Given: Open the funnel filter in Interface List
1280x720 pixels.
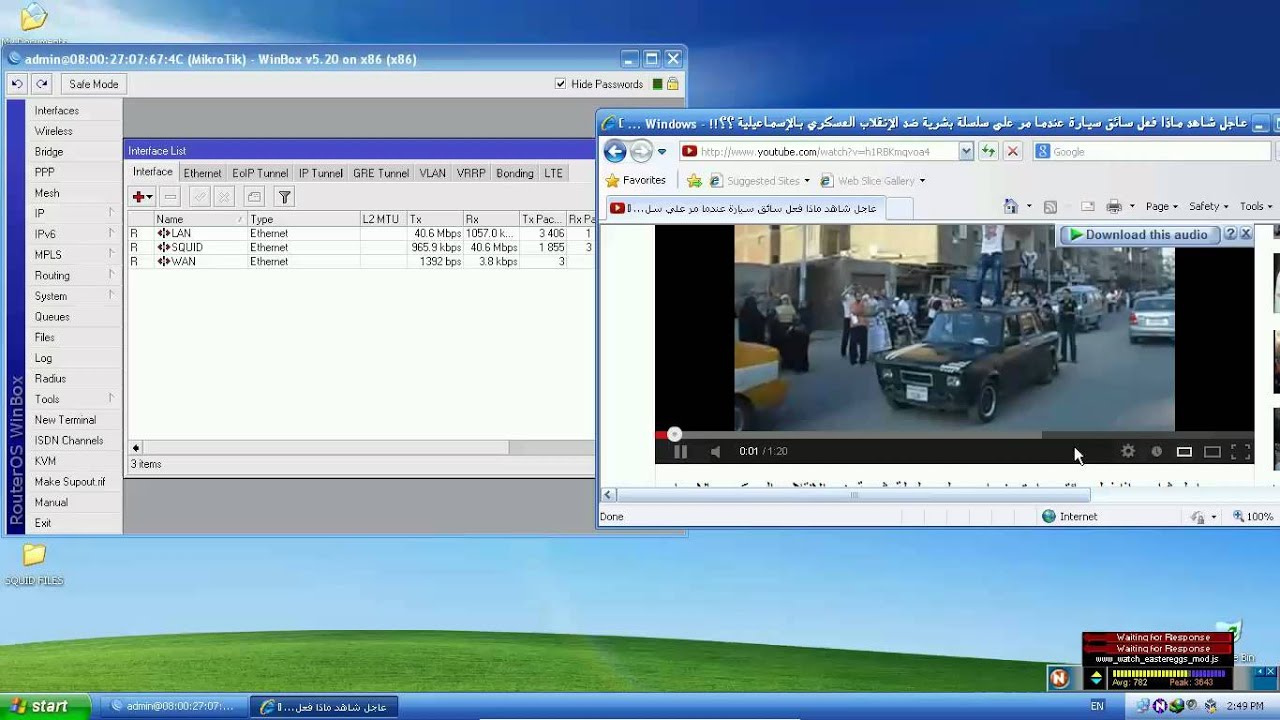Looking at the screenshot, I should (284, 197).
